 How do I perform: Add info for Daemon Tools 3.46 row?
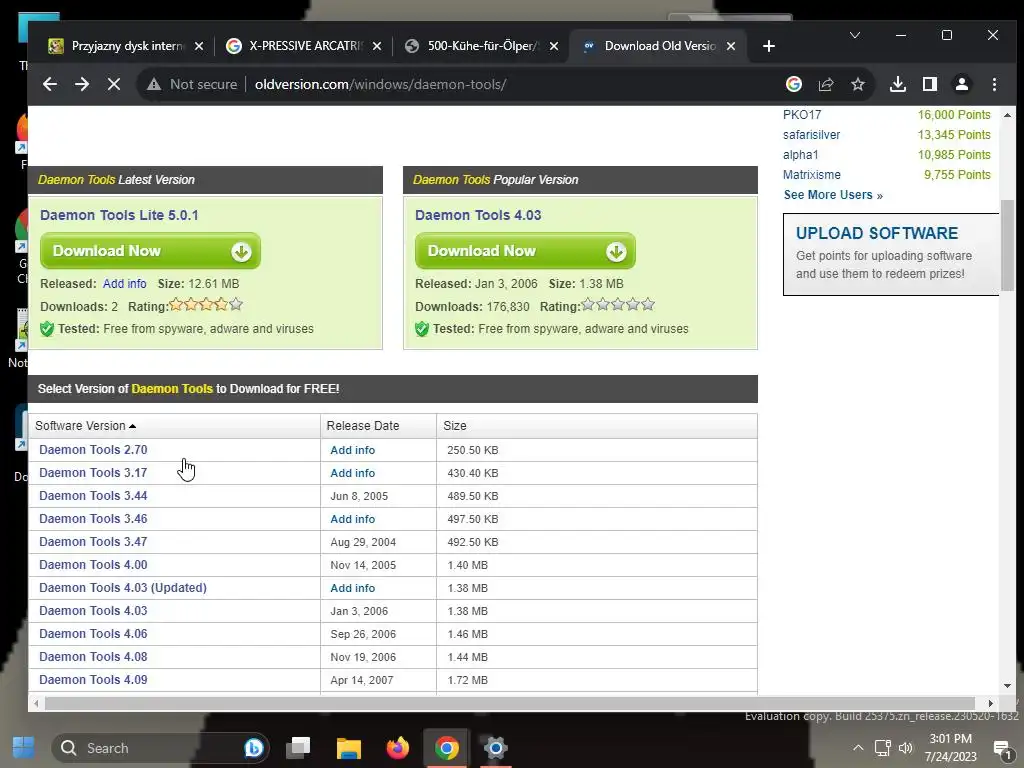pyautogui.click(x=353, y=519)
